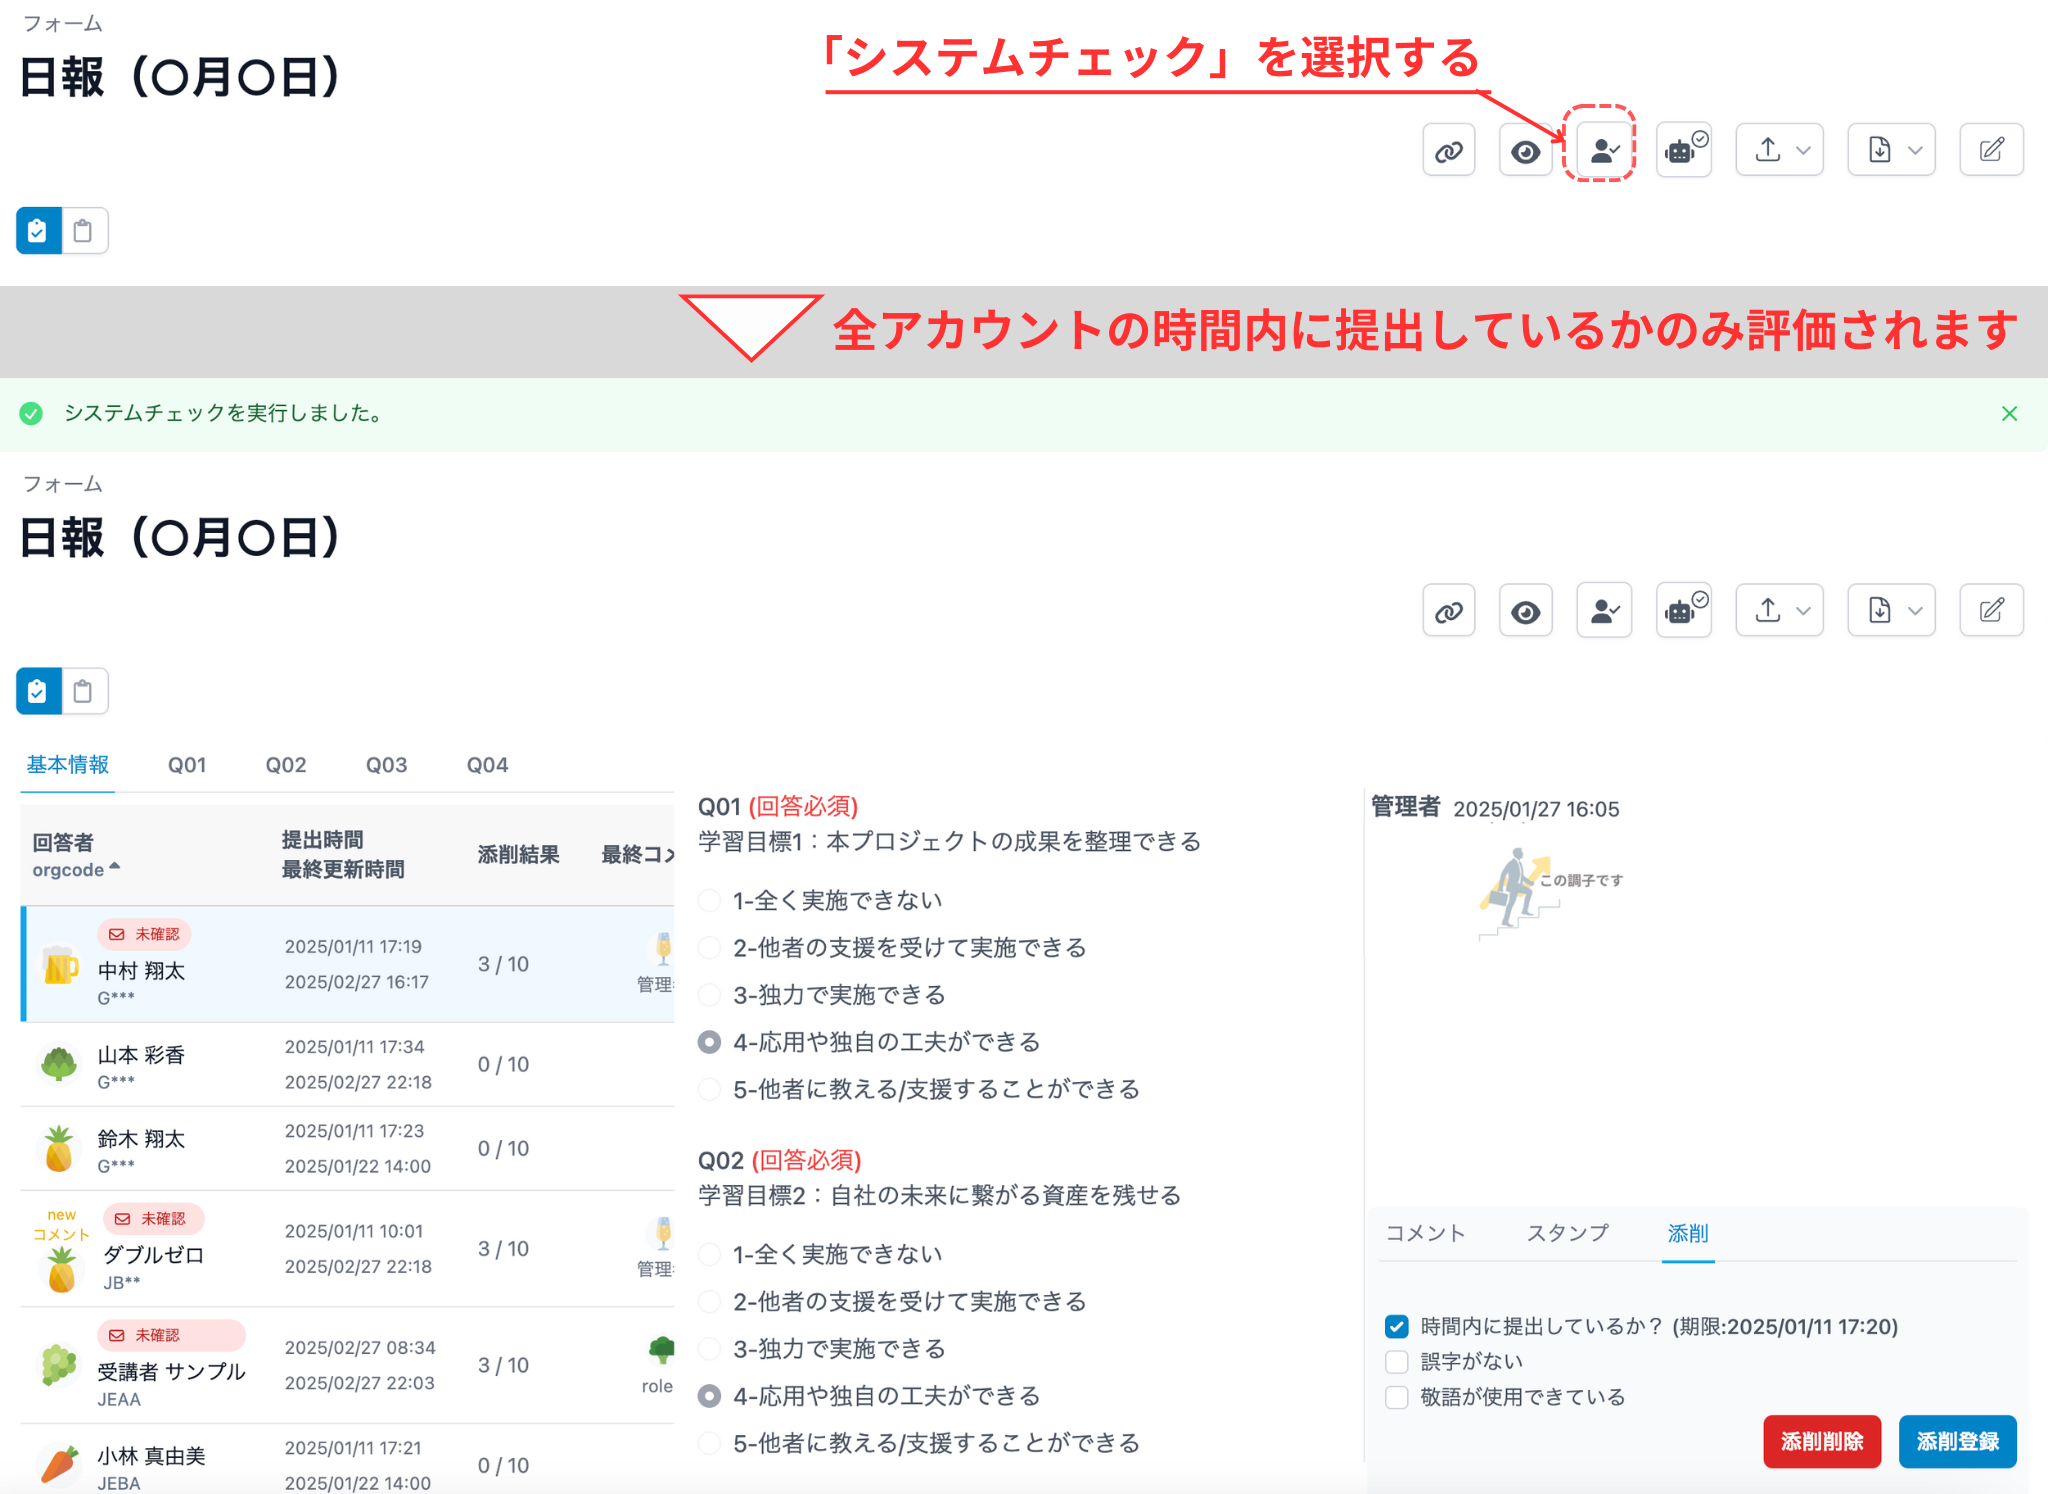This screenshot has width=2048, height=1494.
Task: Click the 添削登録 button
Action: pos(1957,1441)
